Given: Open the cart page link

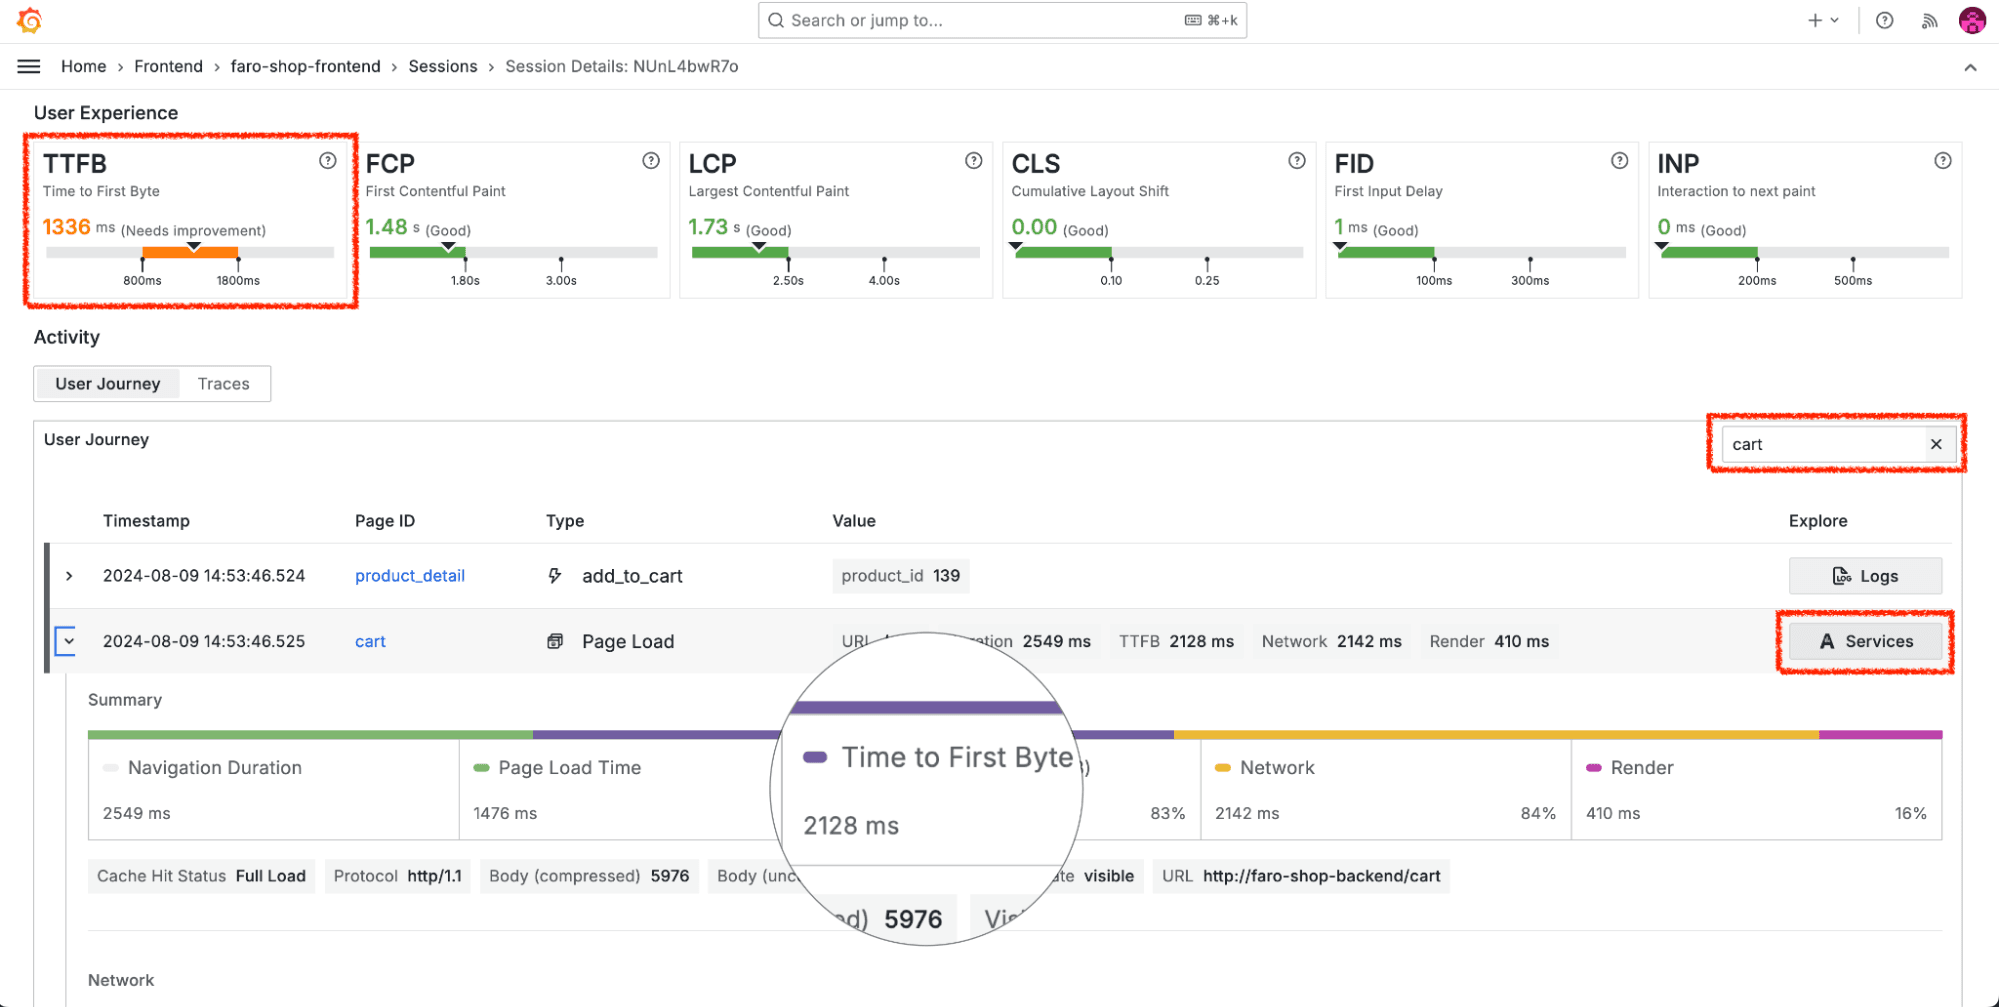Looking at the screenshot, I should (x=369, y=641).
